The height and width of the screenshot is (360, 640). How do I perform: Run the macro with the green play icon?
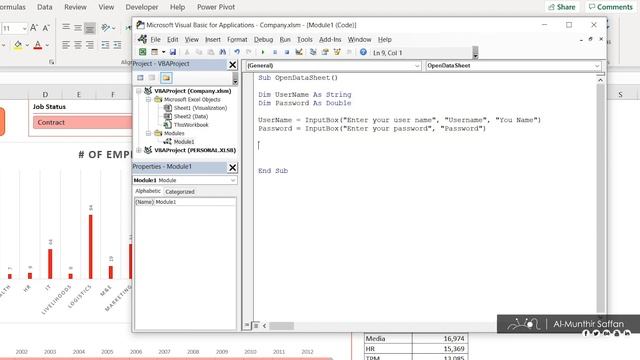263,52
